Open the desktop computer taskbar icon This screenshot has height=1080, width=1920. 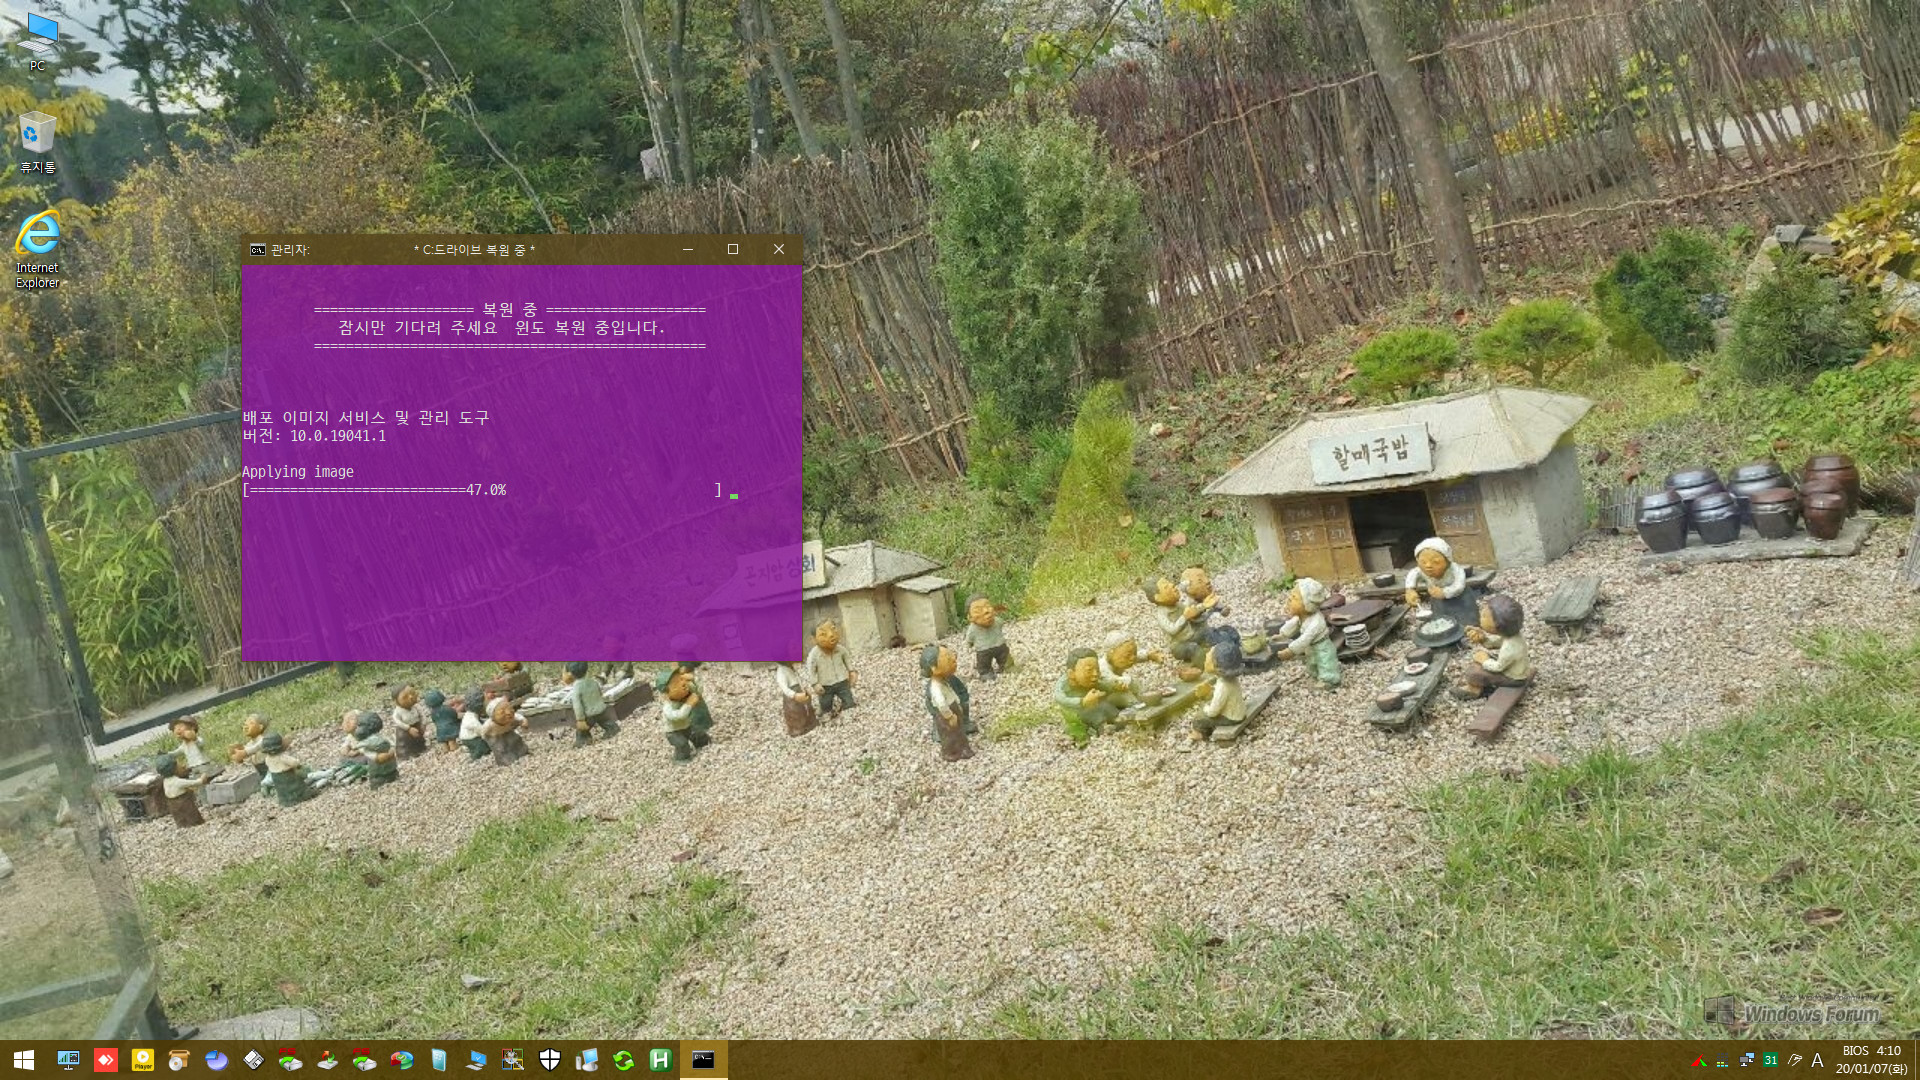[586, 1060]
